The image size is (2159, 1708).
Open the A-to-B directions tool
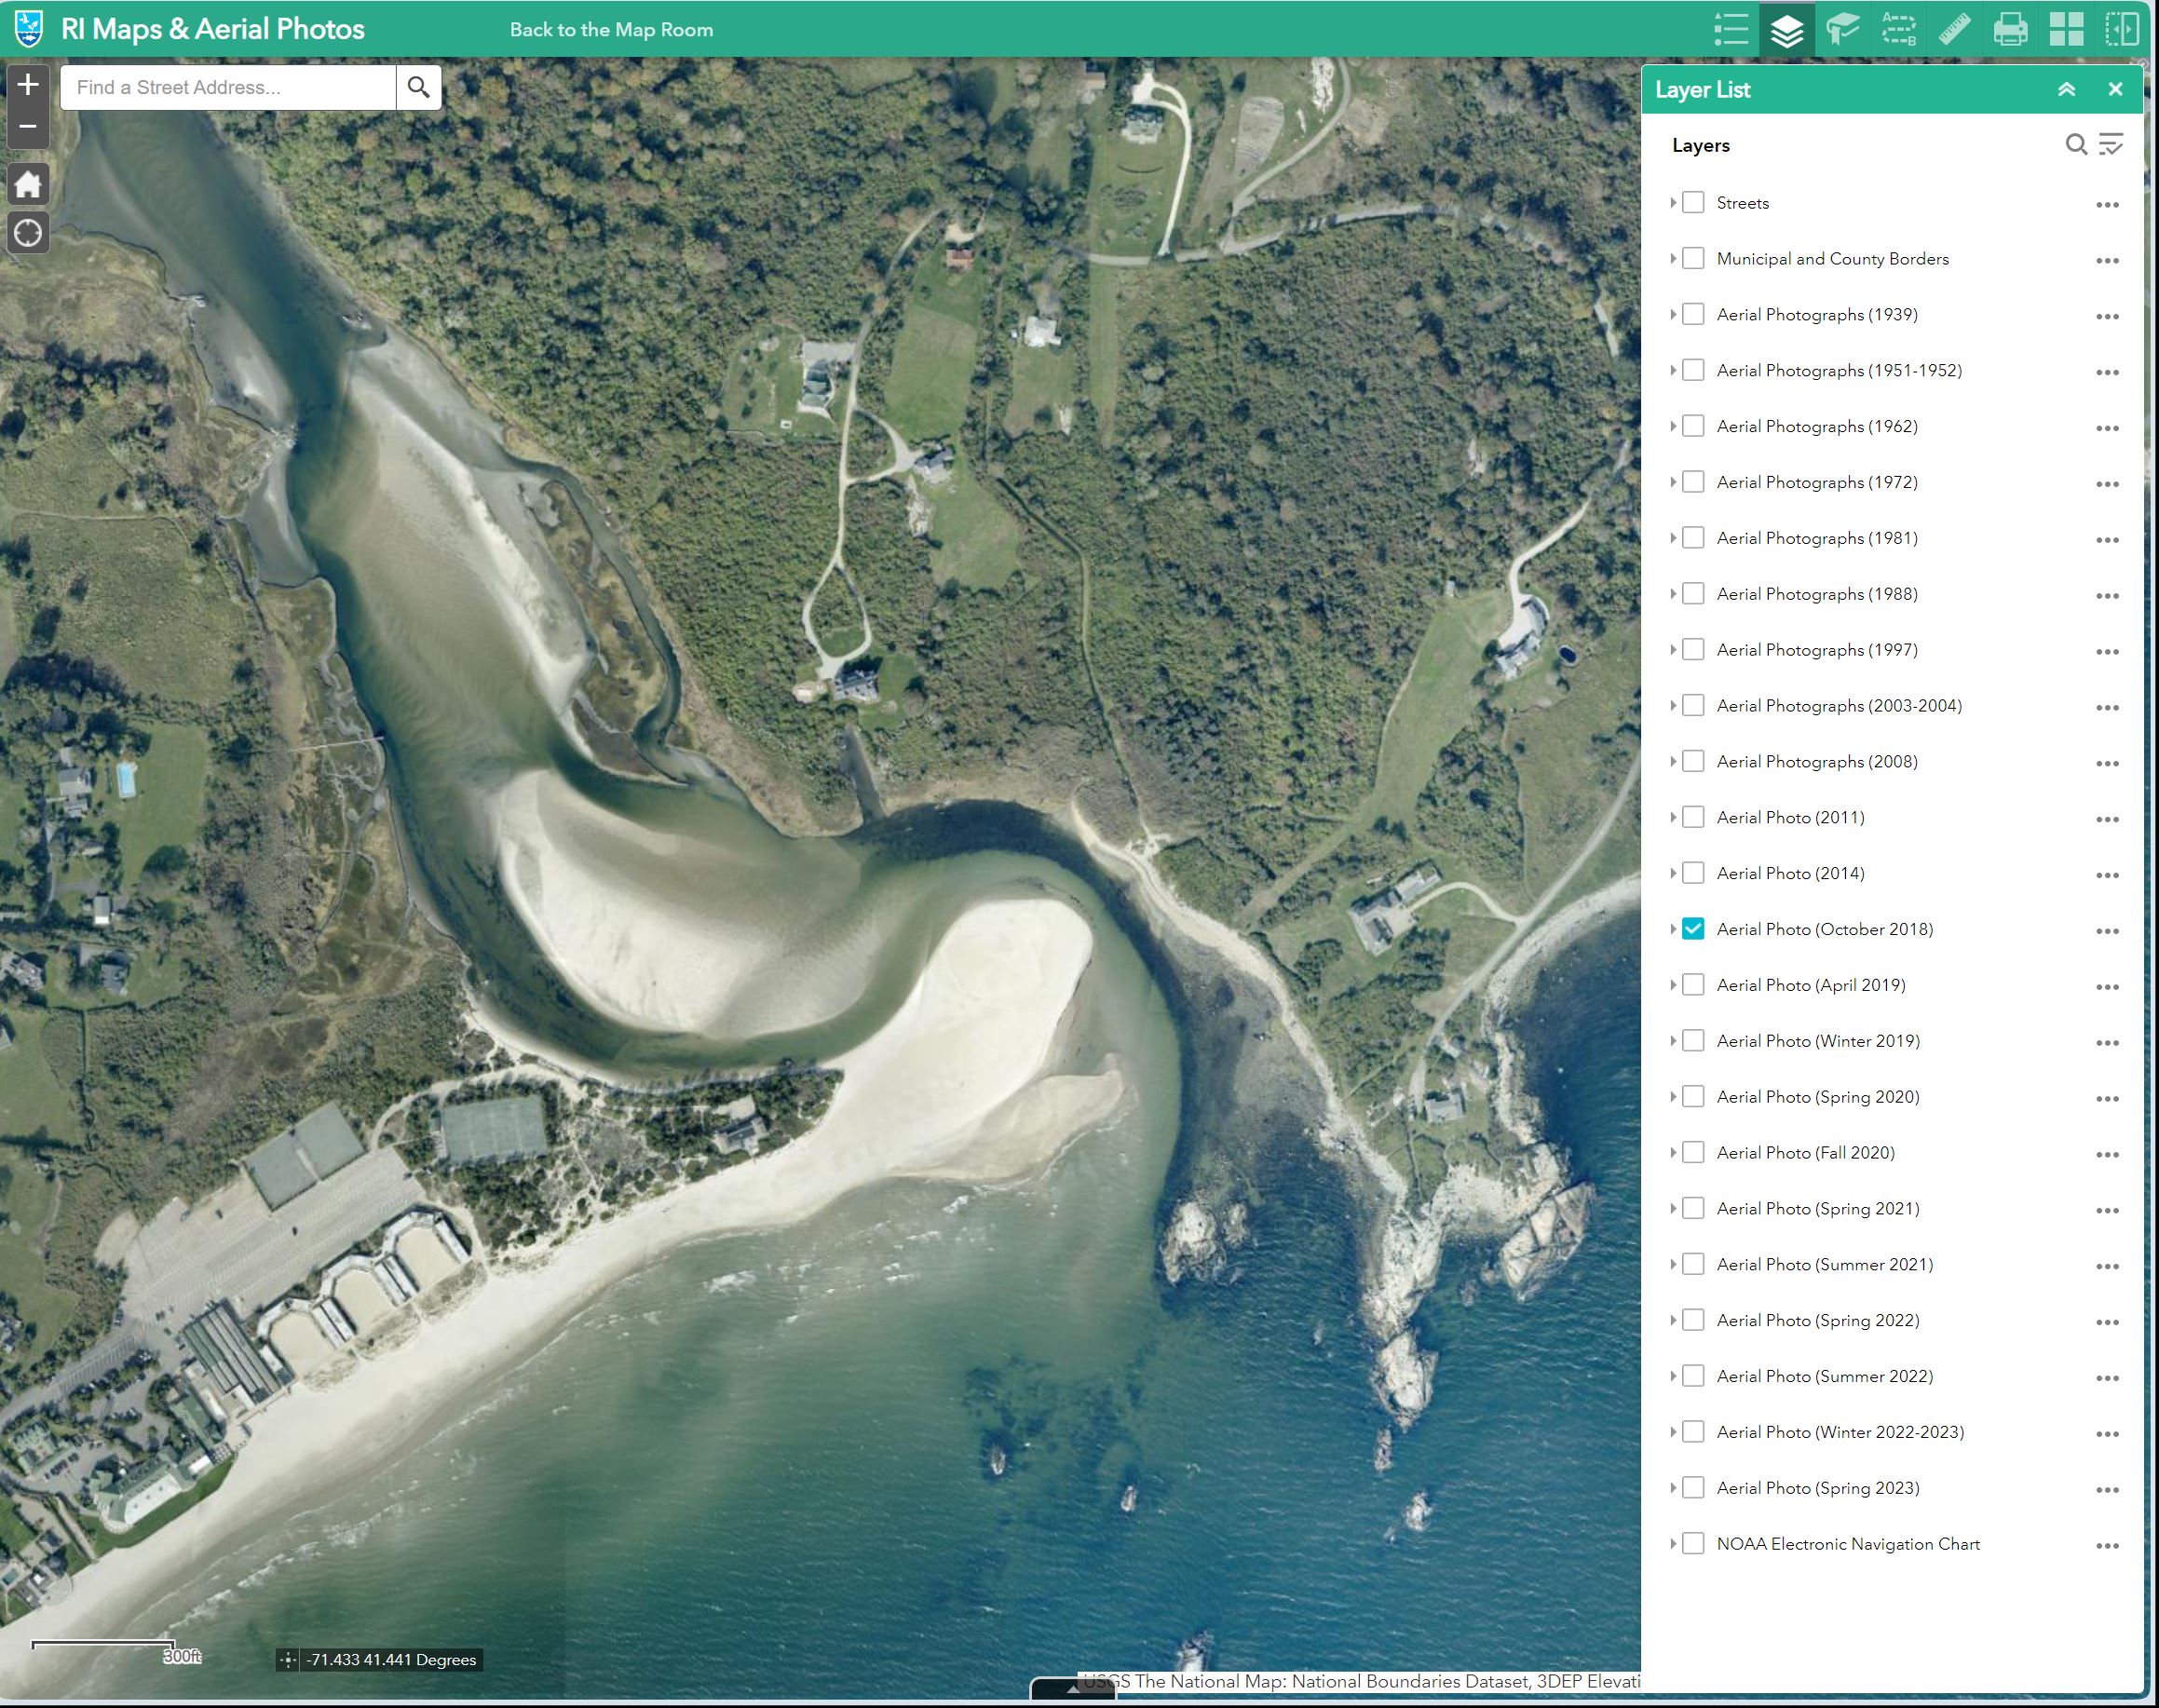coord(1898,29)
